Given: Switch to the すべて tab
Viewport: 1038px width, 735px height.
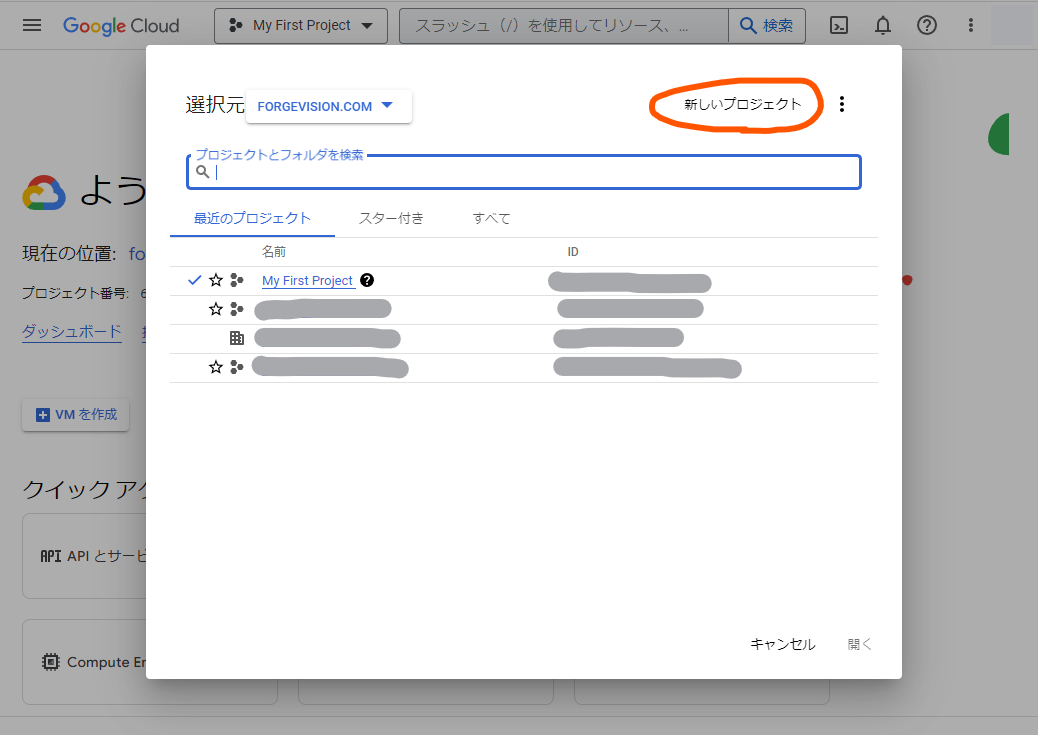Looking at the screenshot, I should point(491,217).
